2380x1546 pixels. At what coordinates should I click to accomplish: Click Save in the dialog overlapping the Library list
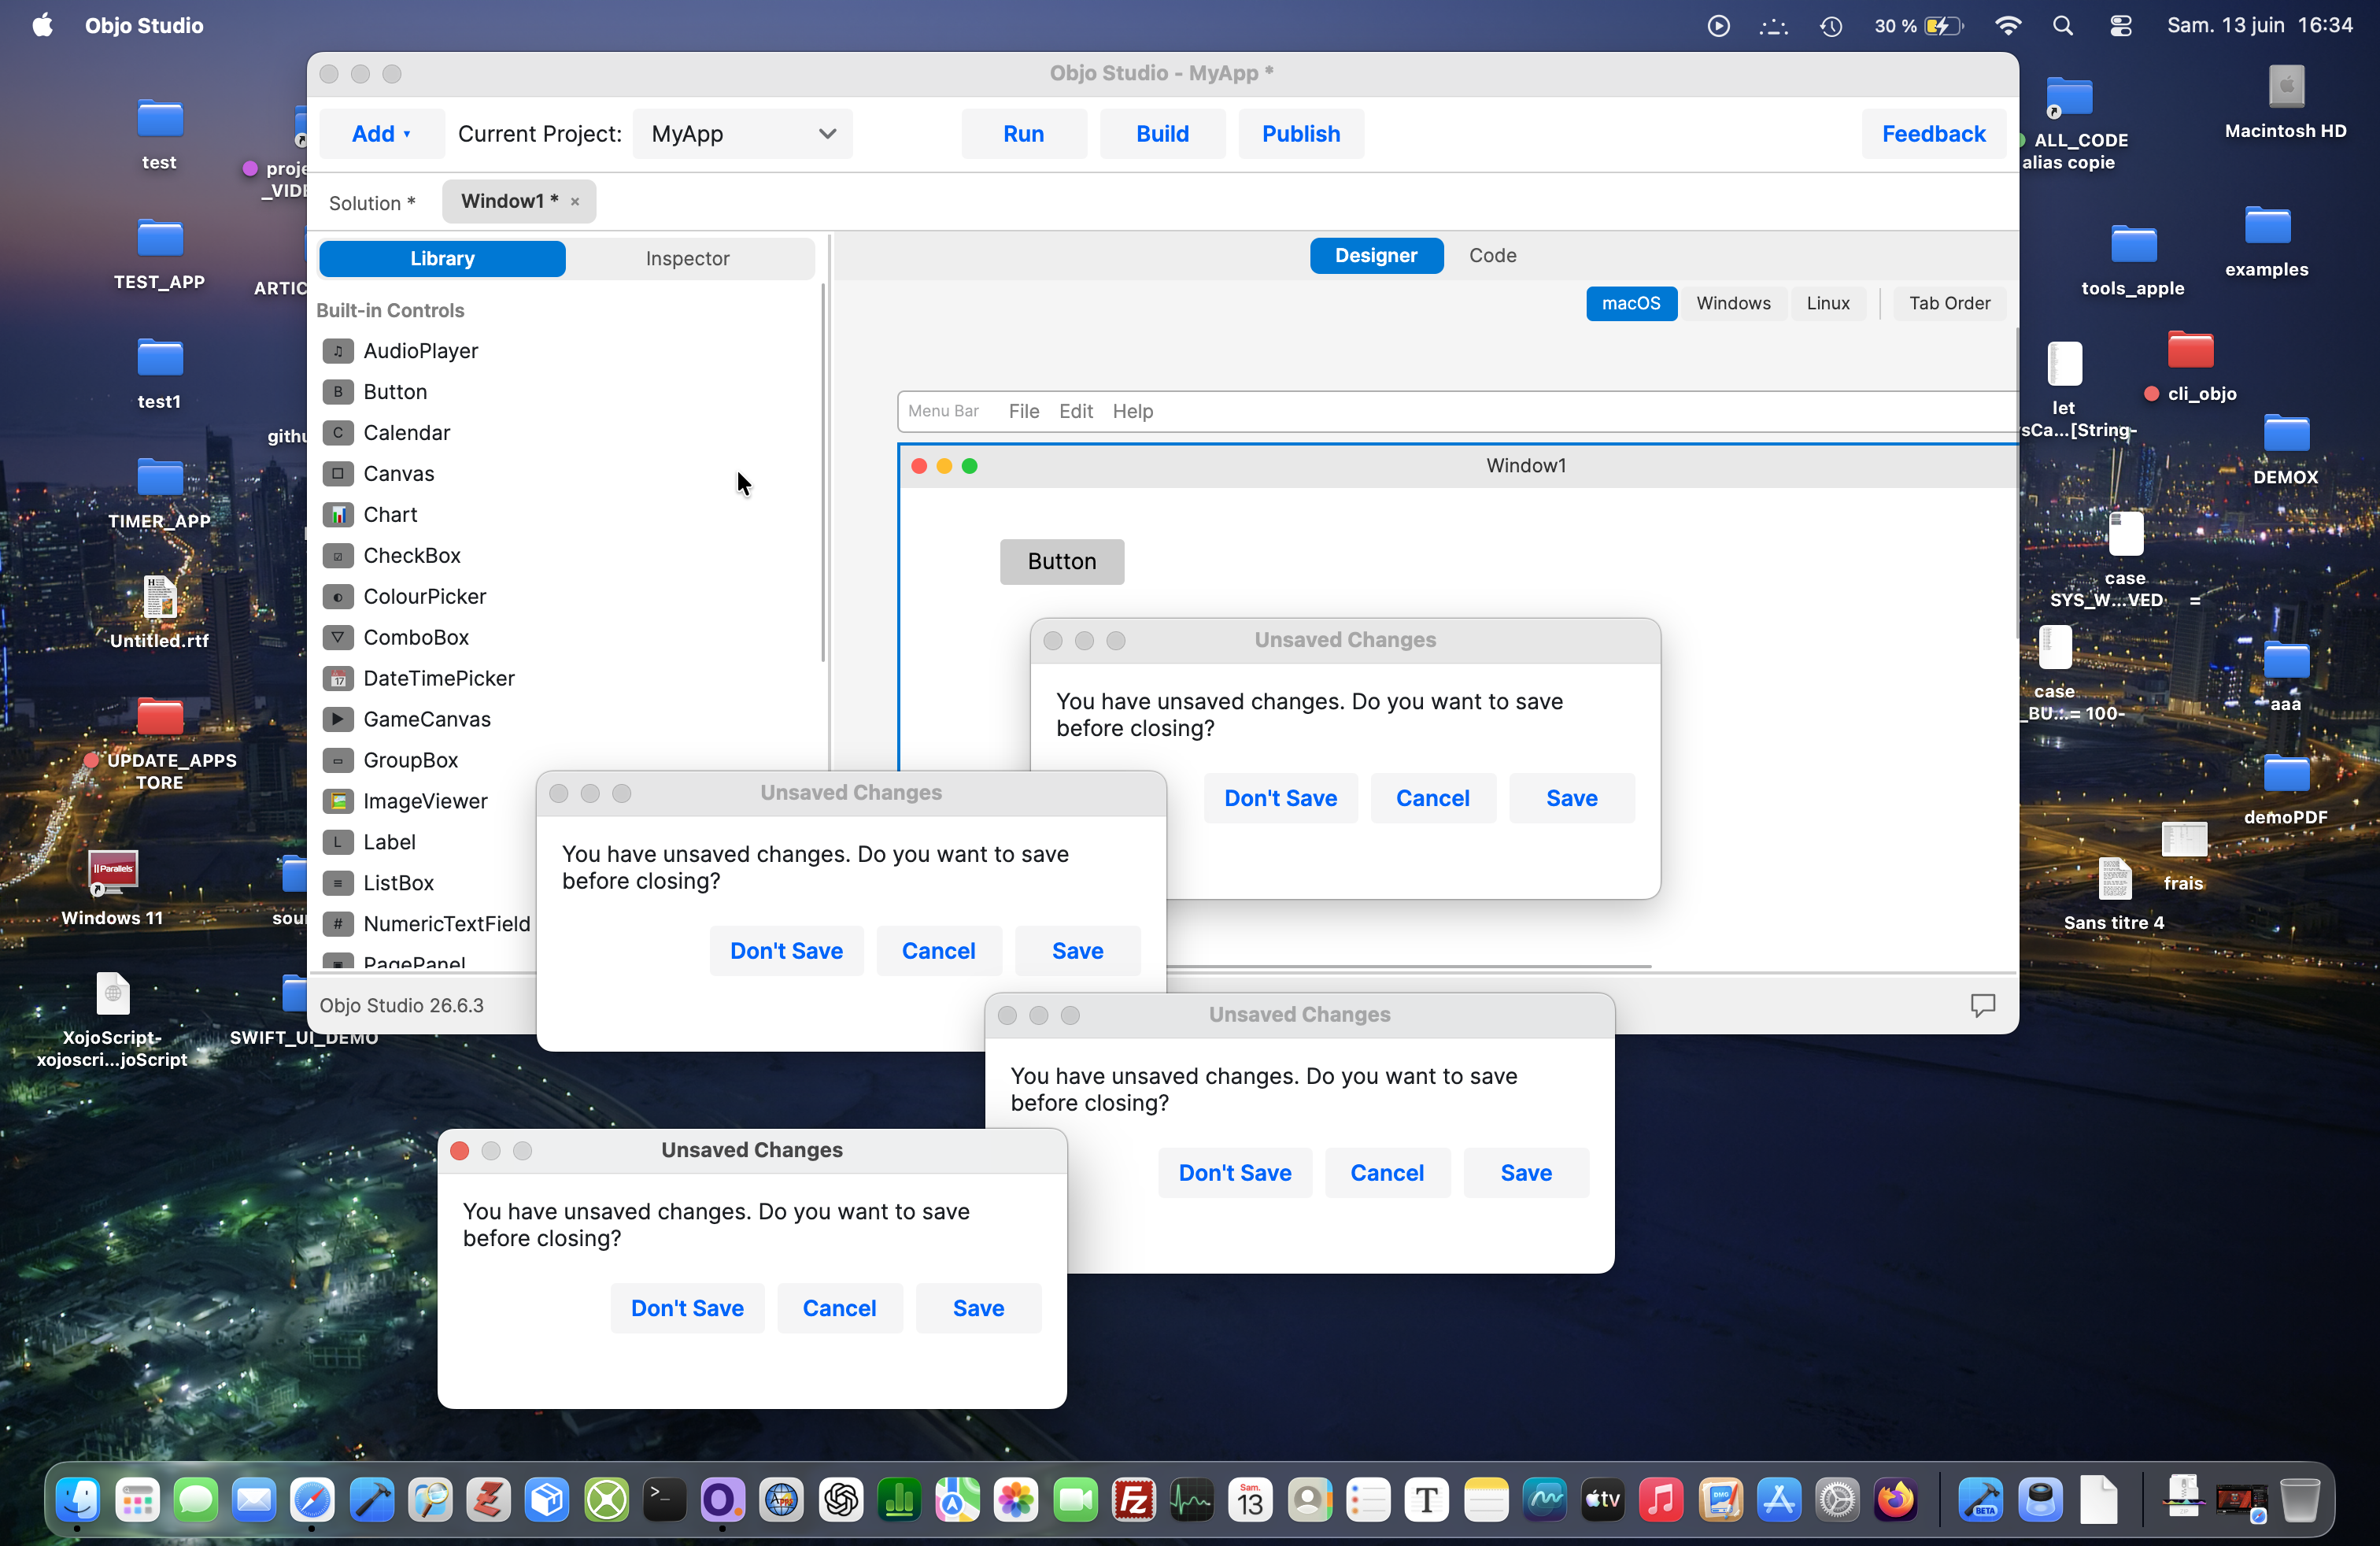pos(1077,951)
